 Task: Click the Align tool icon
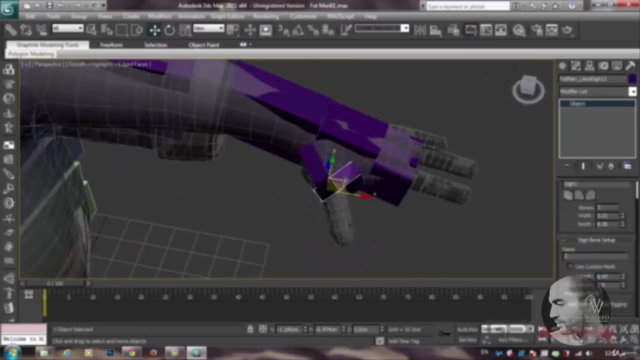(x=436, y=30)
